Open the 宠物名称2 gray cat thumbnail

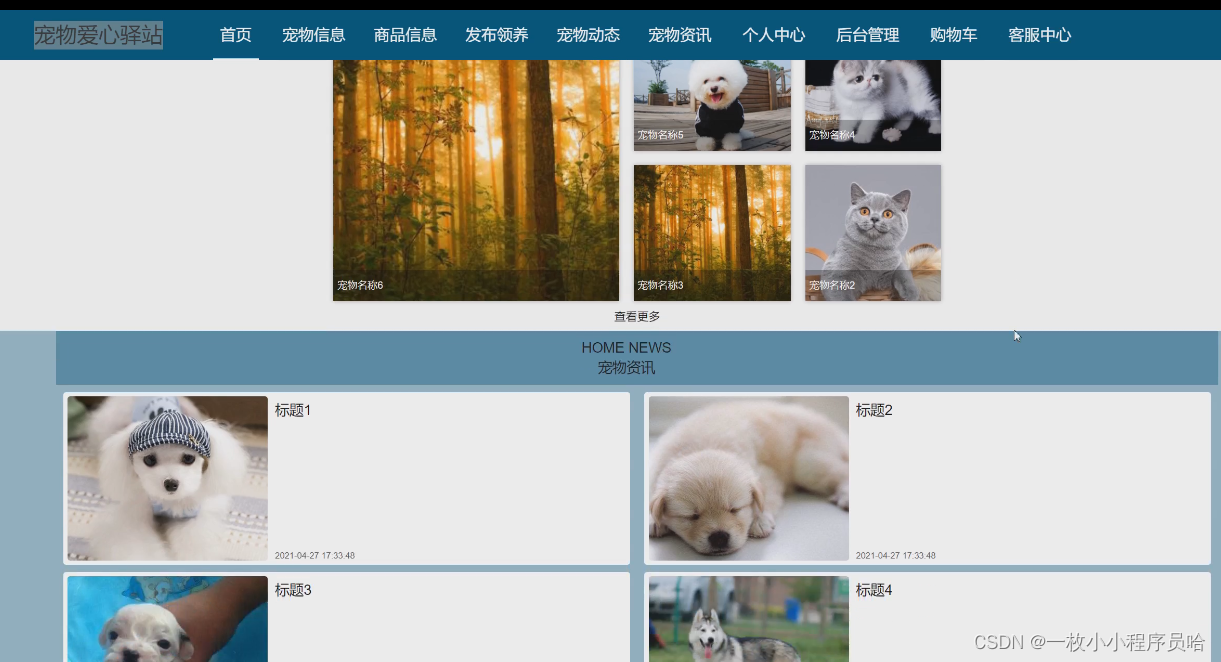pos(873,232)
